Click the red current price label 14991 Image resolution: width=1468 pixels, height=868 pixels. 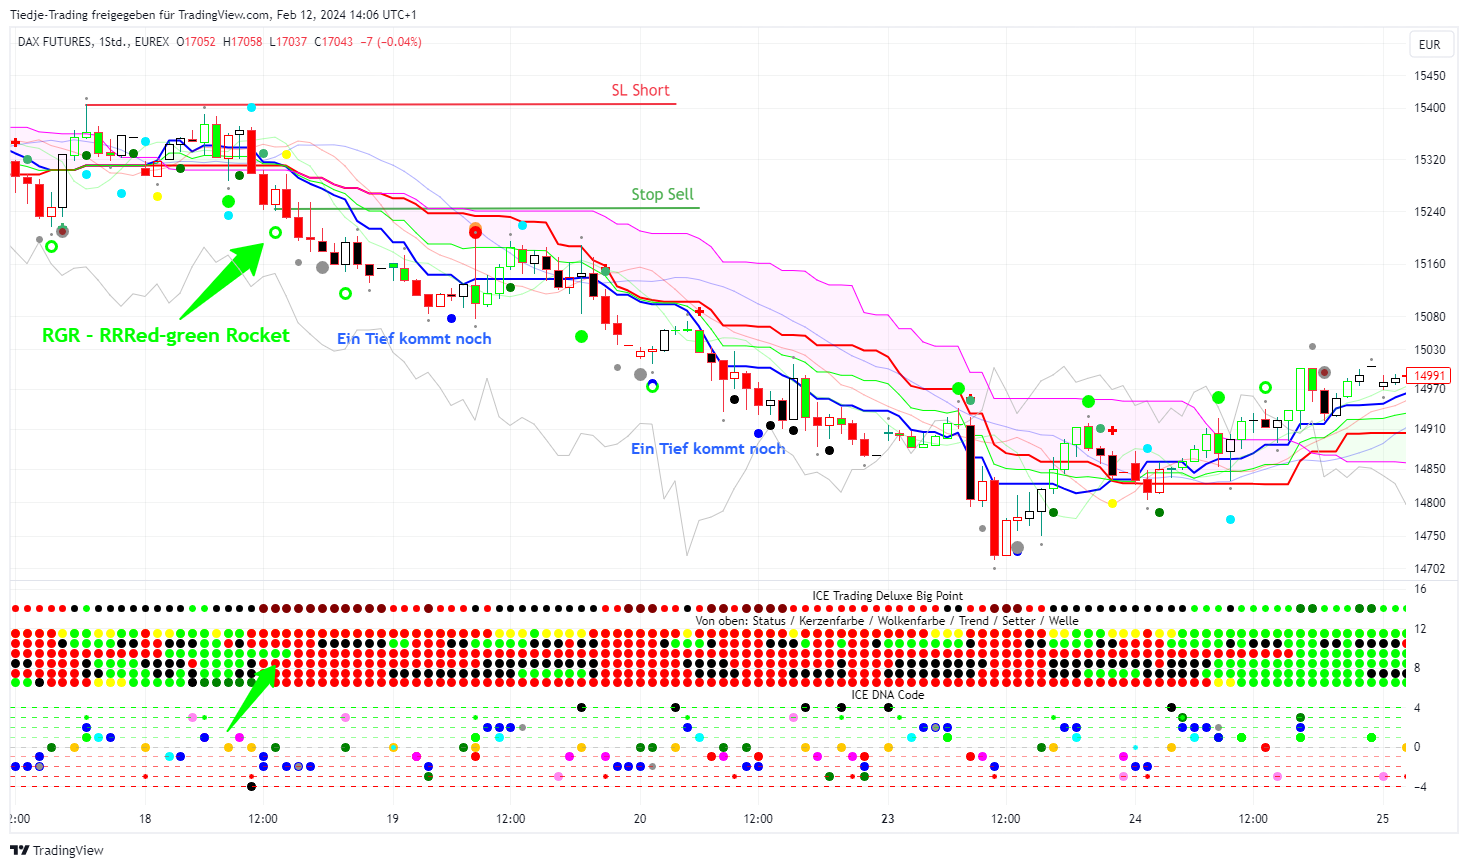point(1428,376)
